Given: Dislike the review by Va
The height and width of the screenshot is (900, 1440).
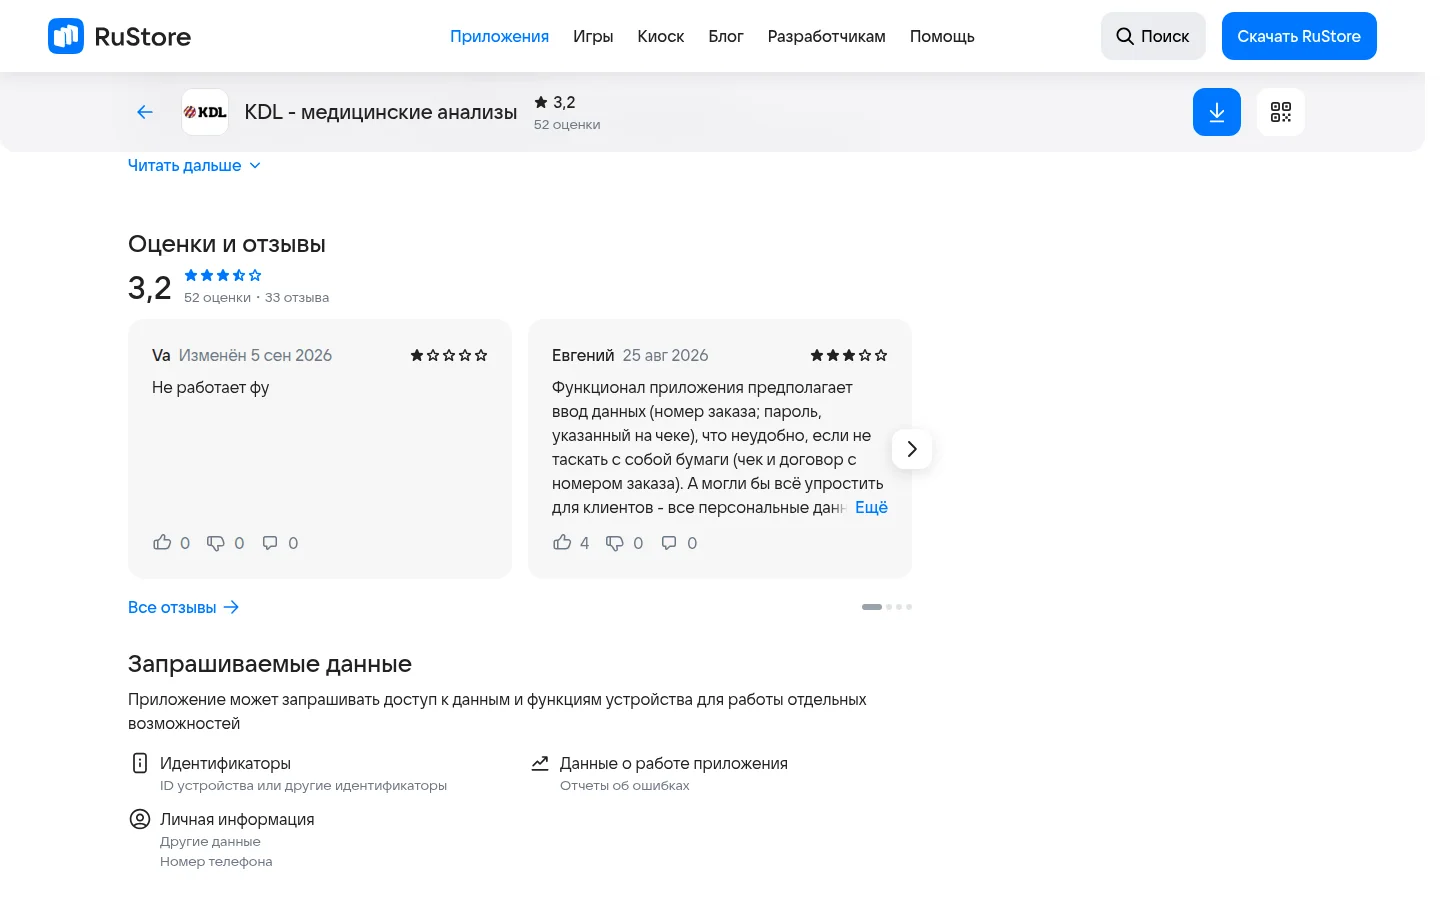Looking at the screenshot, I should click(216, 543).
